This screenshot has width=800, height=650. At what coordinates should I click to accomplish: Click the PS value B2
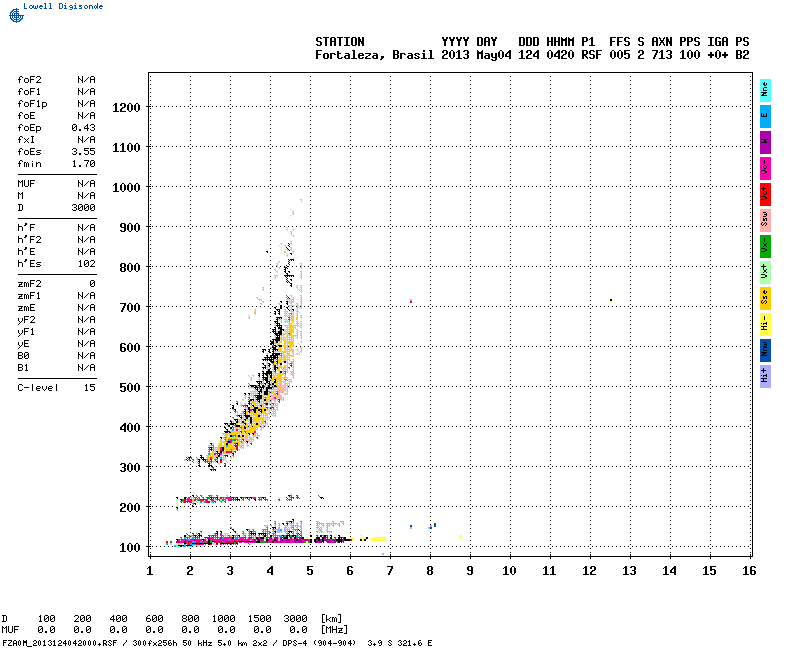point(742,55)
